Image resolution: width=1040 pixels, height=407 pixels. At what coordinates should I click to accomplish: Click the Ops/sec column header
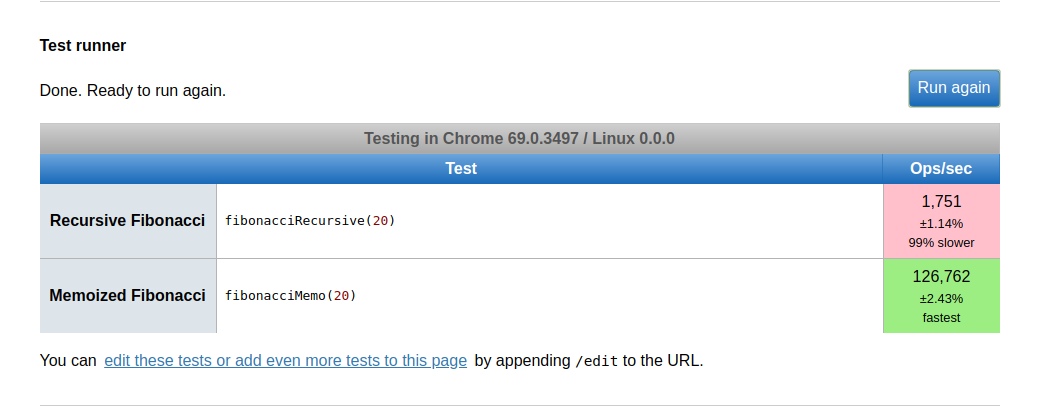(x=940, y=169)
